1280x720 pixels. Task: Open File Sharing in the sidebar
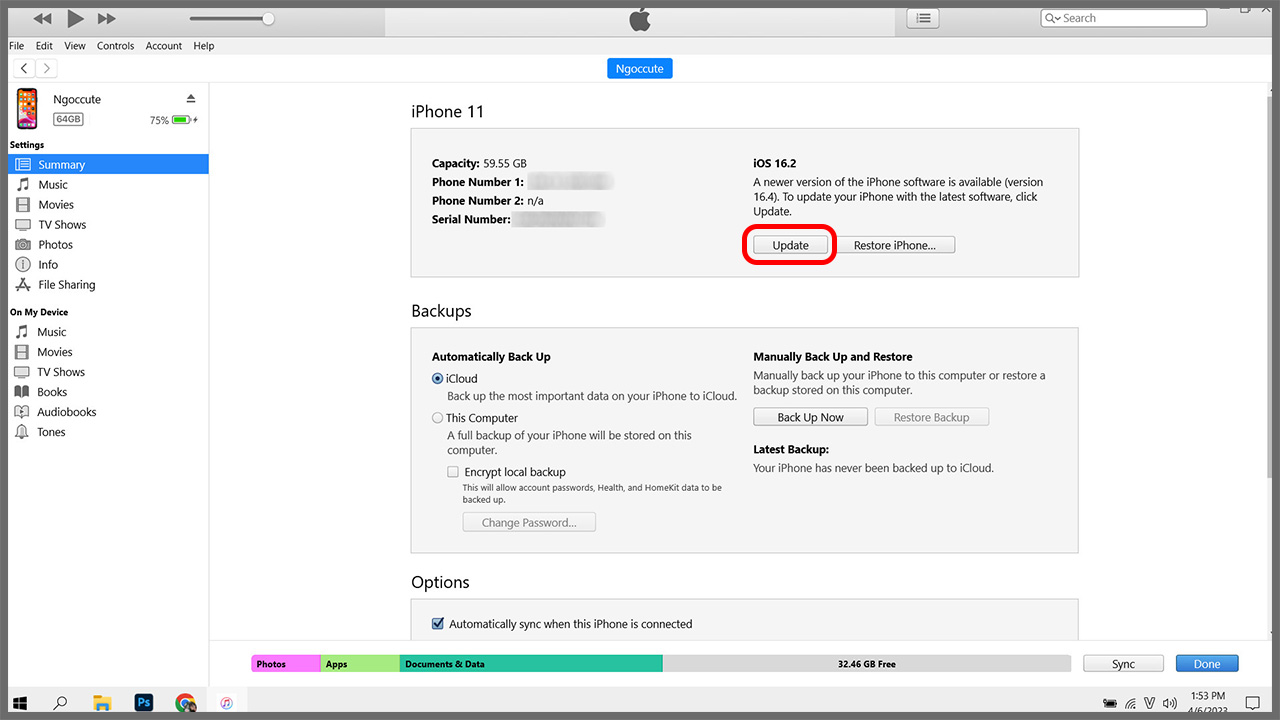click(x=66, y=285)
